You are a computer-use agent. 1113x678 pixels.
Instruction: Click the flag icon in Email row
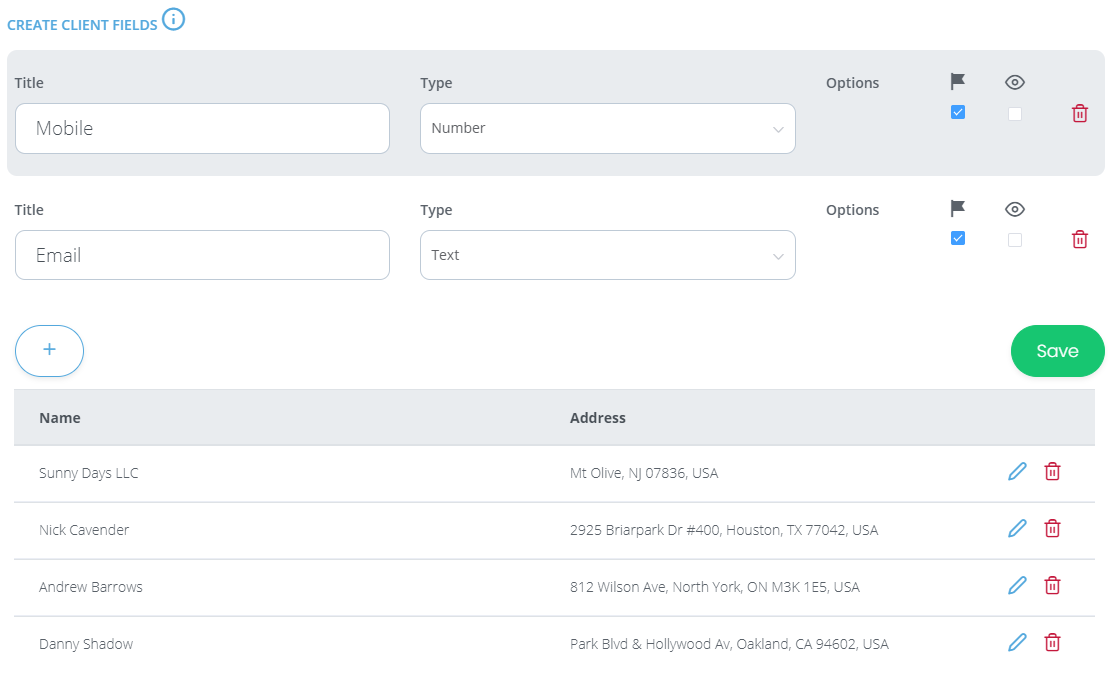(958, 208)
